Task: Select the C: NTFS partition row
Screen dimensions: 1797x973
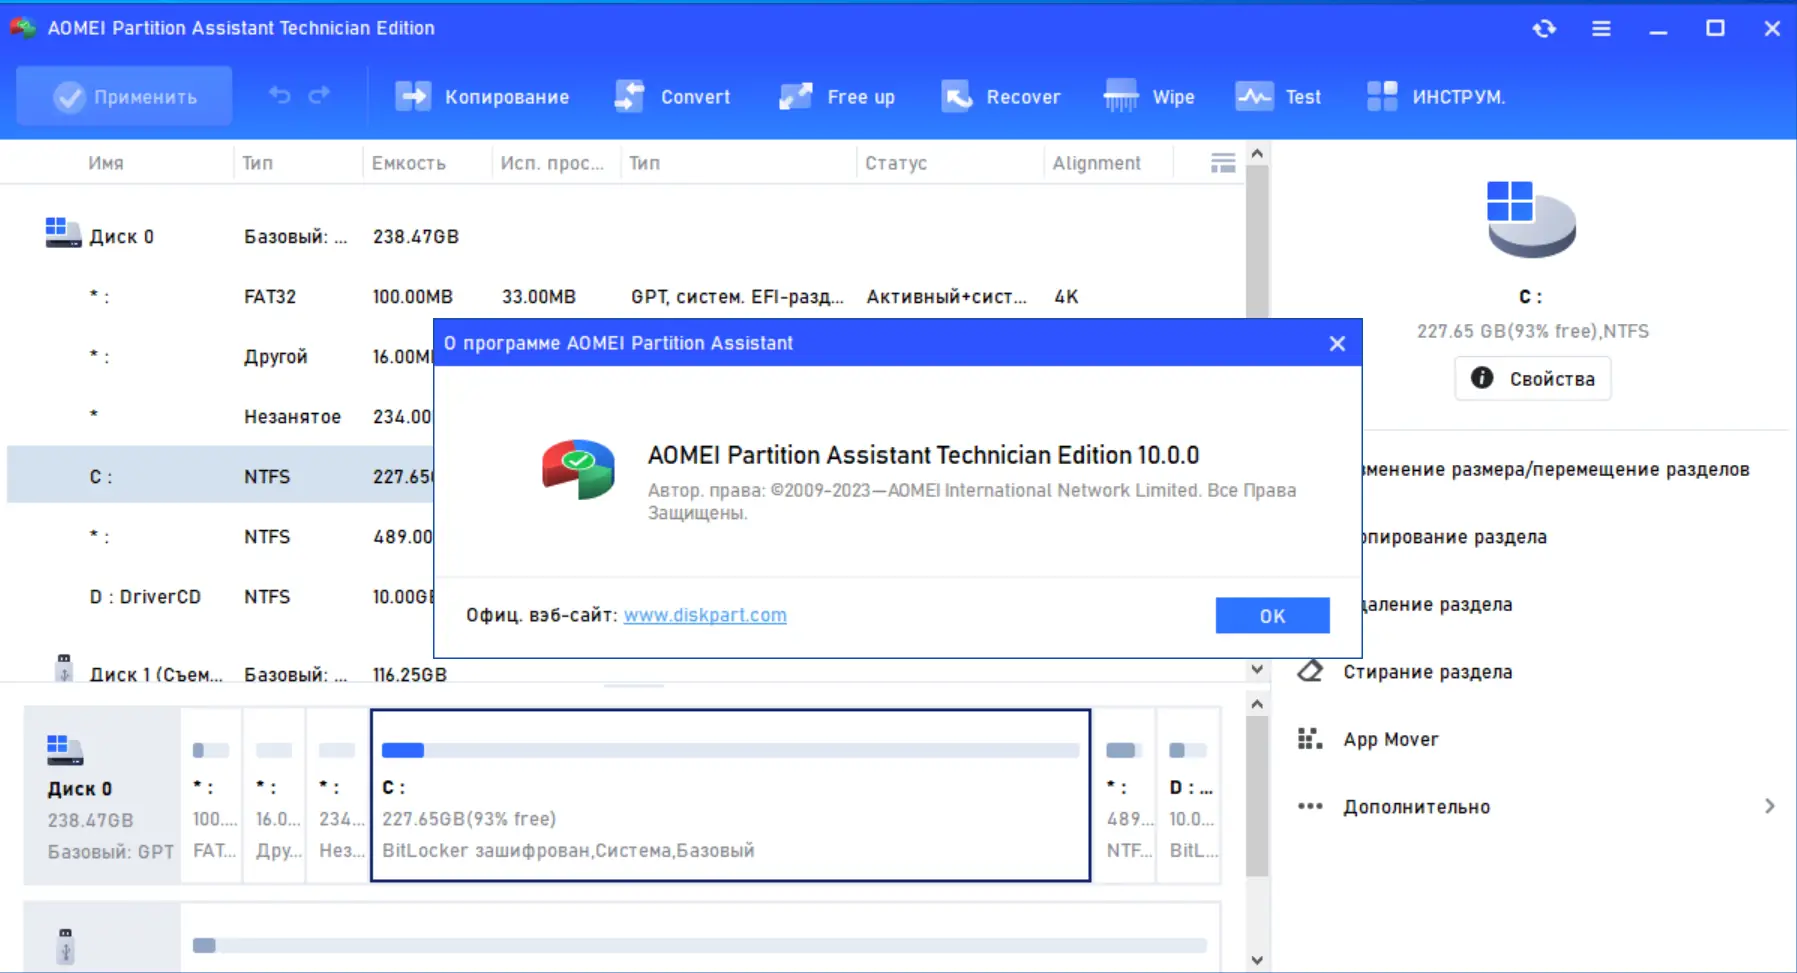Action: (x=220, y=475)
